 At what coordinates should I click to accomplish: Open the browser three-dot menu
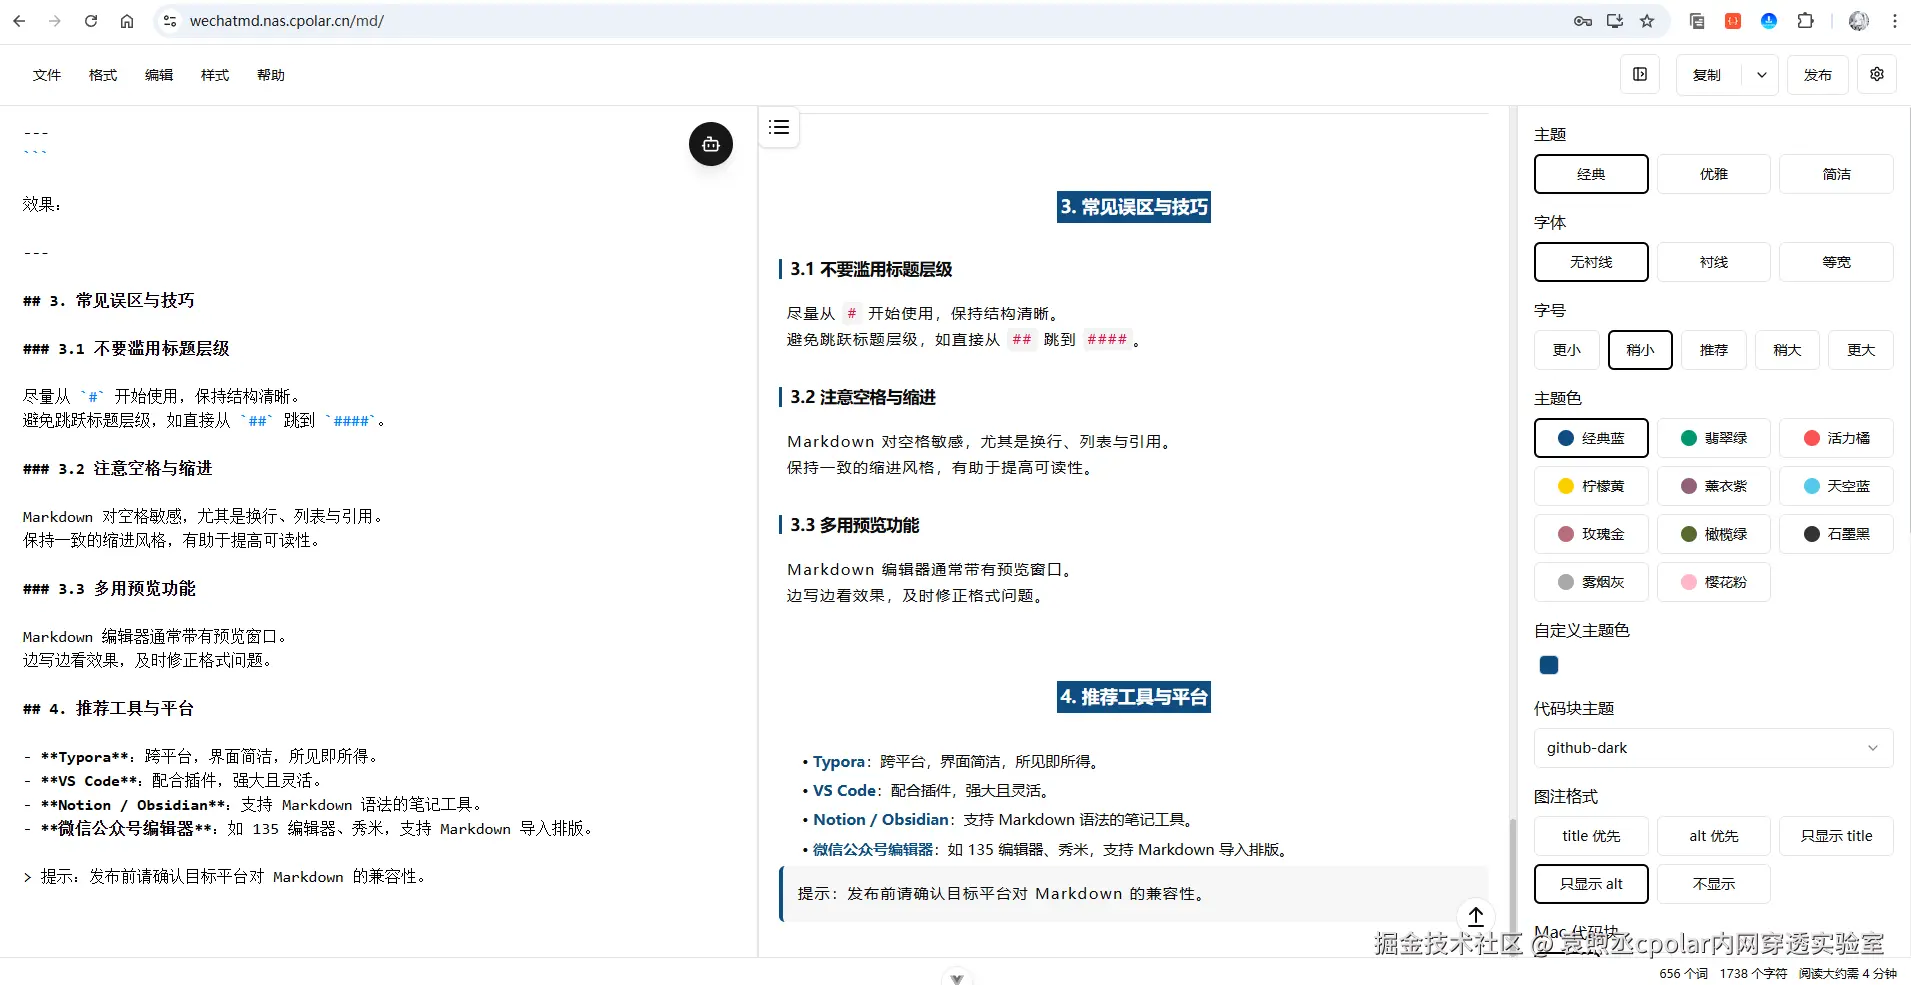pos(1895,21)
